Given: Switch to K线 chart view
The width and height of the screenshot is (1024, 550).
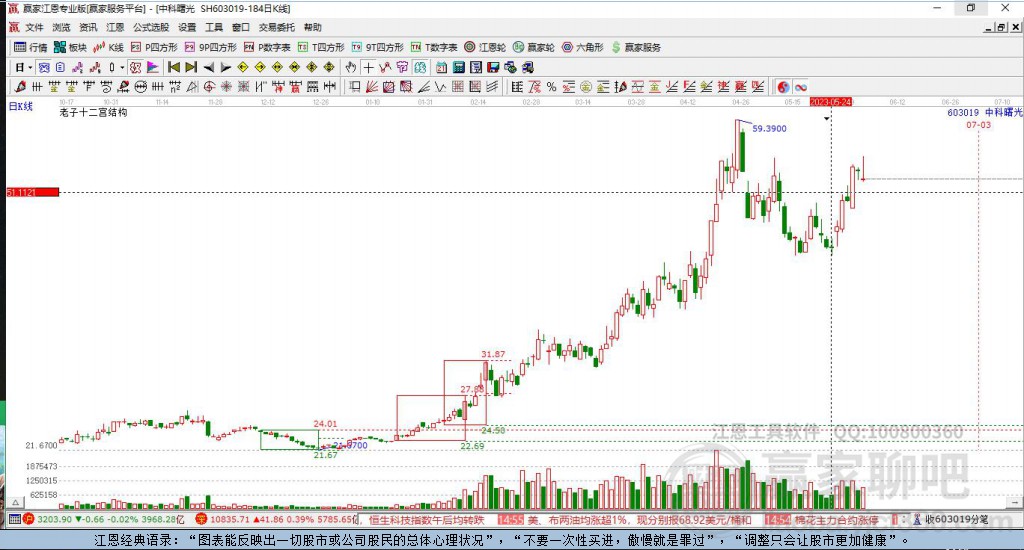Looking at the screenshot, I should [x=108, y=47].
